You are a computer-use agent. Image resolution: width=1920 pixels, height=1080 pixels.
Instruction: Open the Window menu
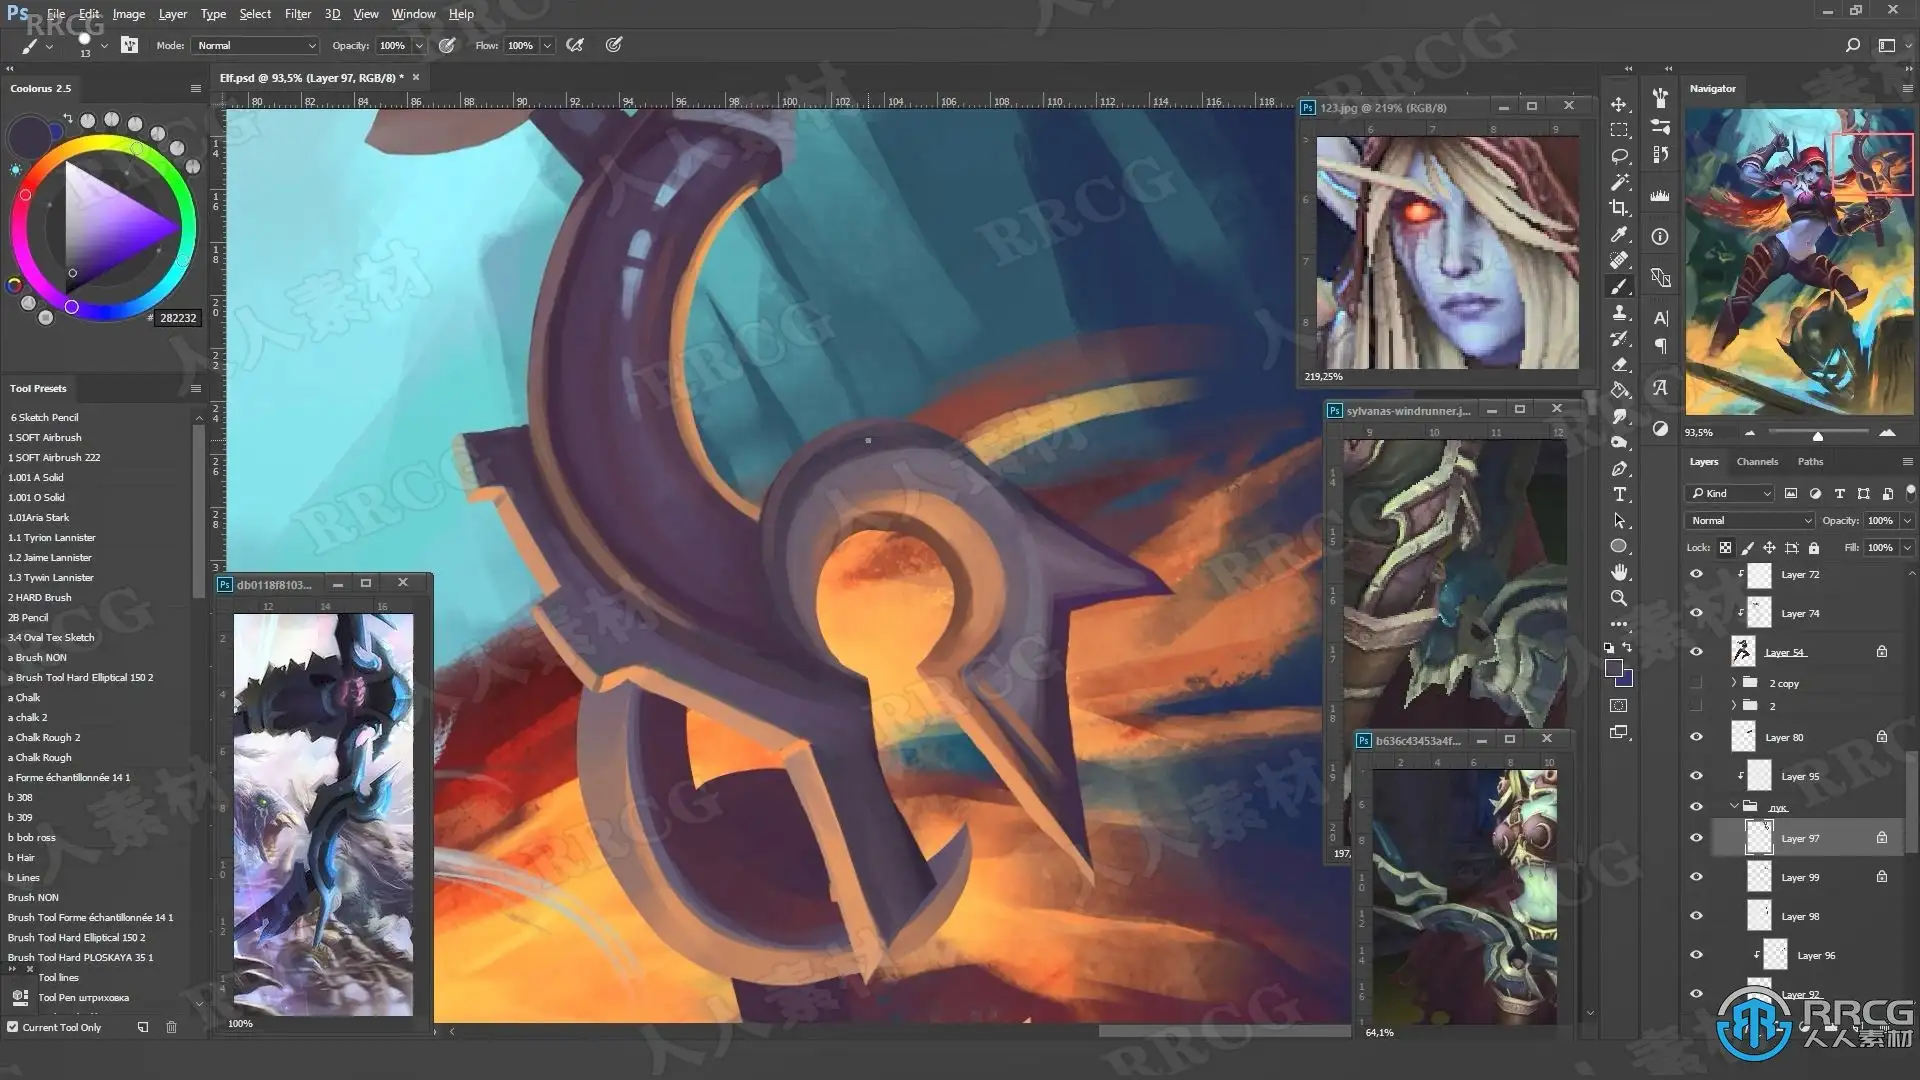tap(413, 14)
